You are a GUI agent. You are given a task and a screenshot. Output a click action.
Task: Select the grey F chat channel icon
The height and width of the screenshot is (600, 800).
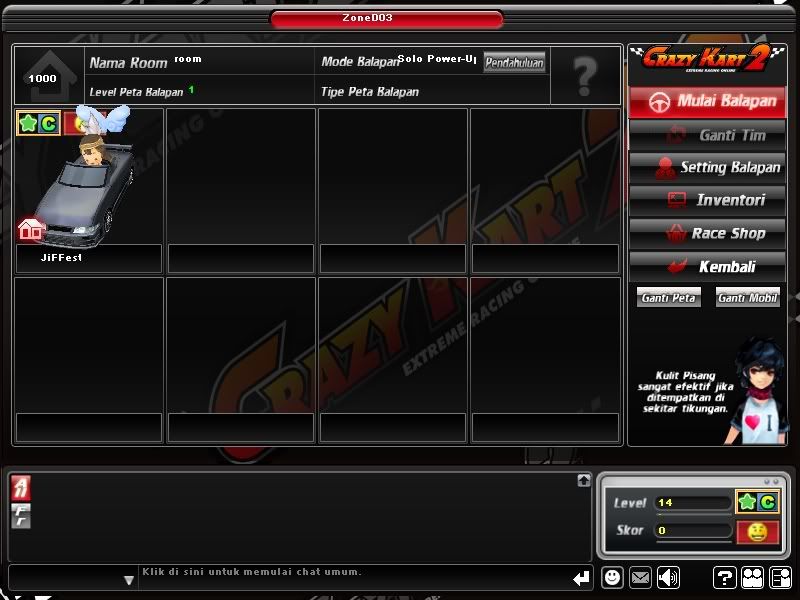[x=20, y=516]
